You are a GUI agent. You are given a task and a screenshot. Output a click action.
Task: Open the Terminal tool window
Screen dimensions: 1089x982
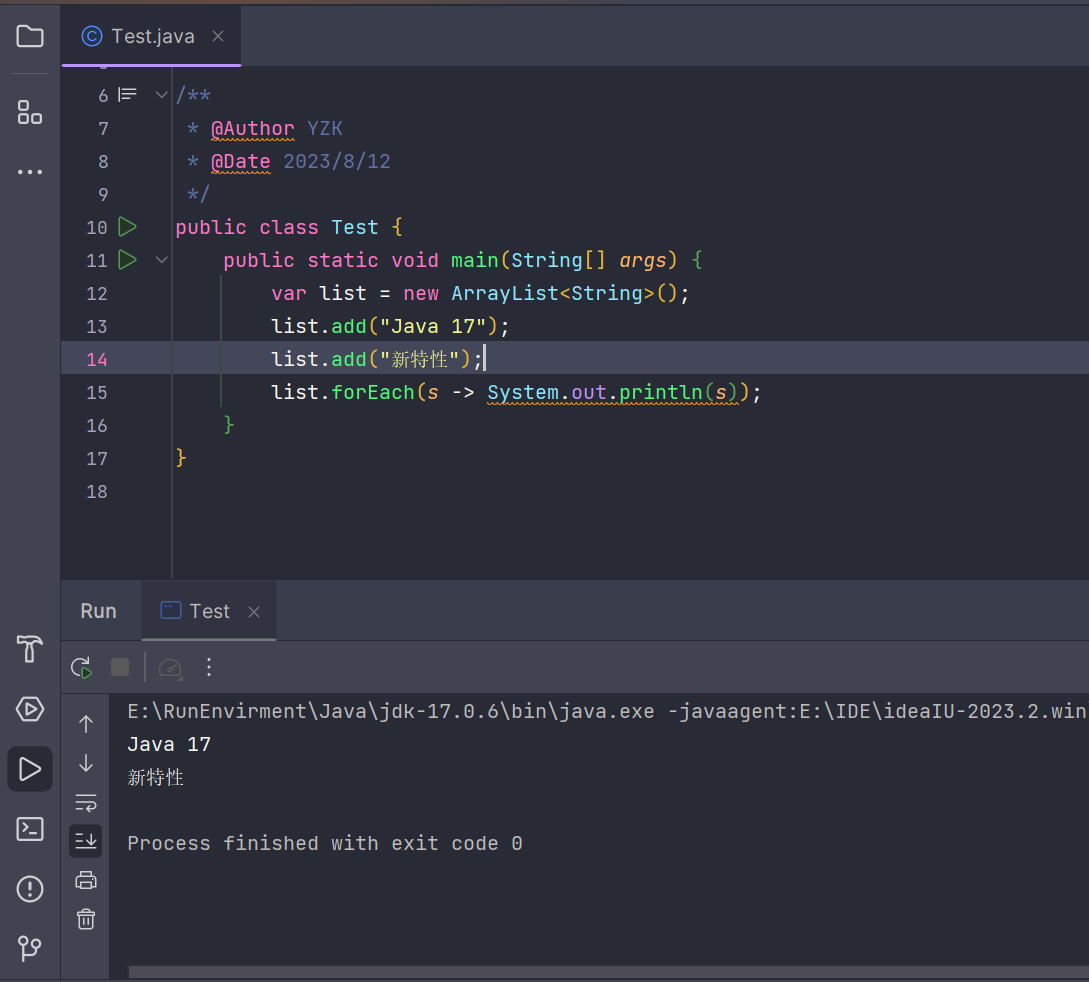click(30, 829)
